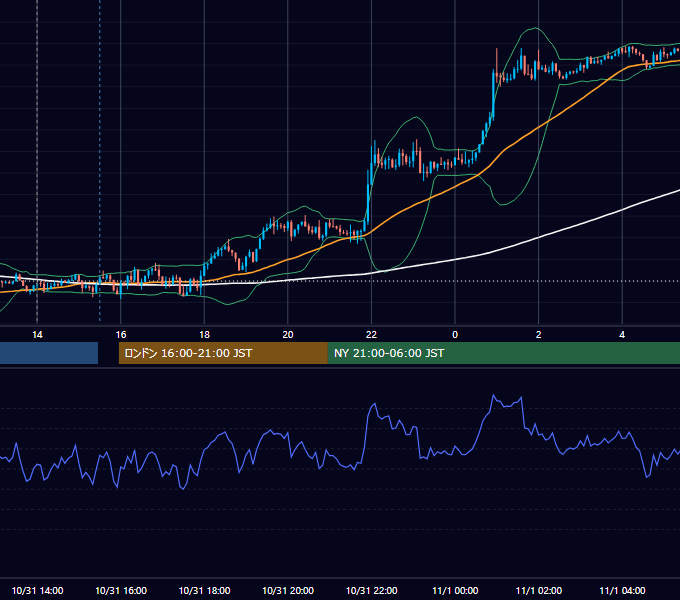Click hour label 18 on price chart axis

coord(204,335)
